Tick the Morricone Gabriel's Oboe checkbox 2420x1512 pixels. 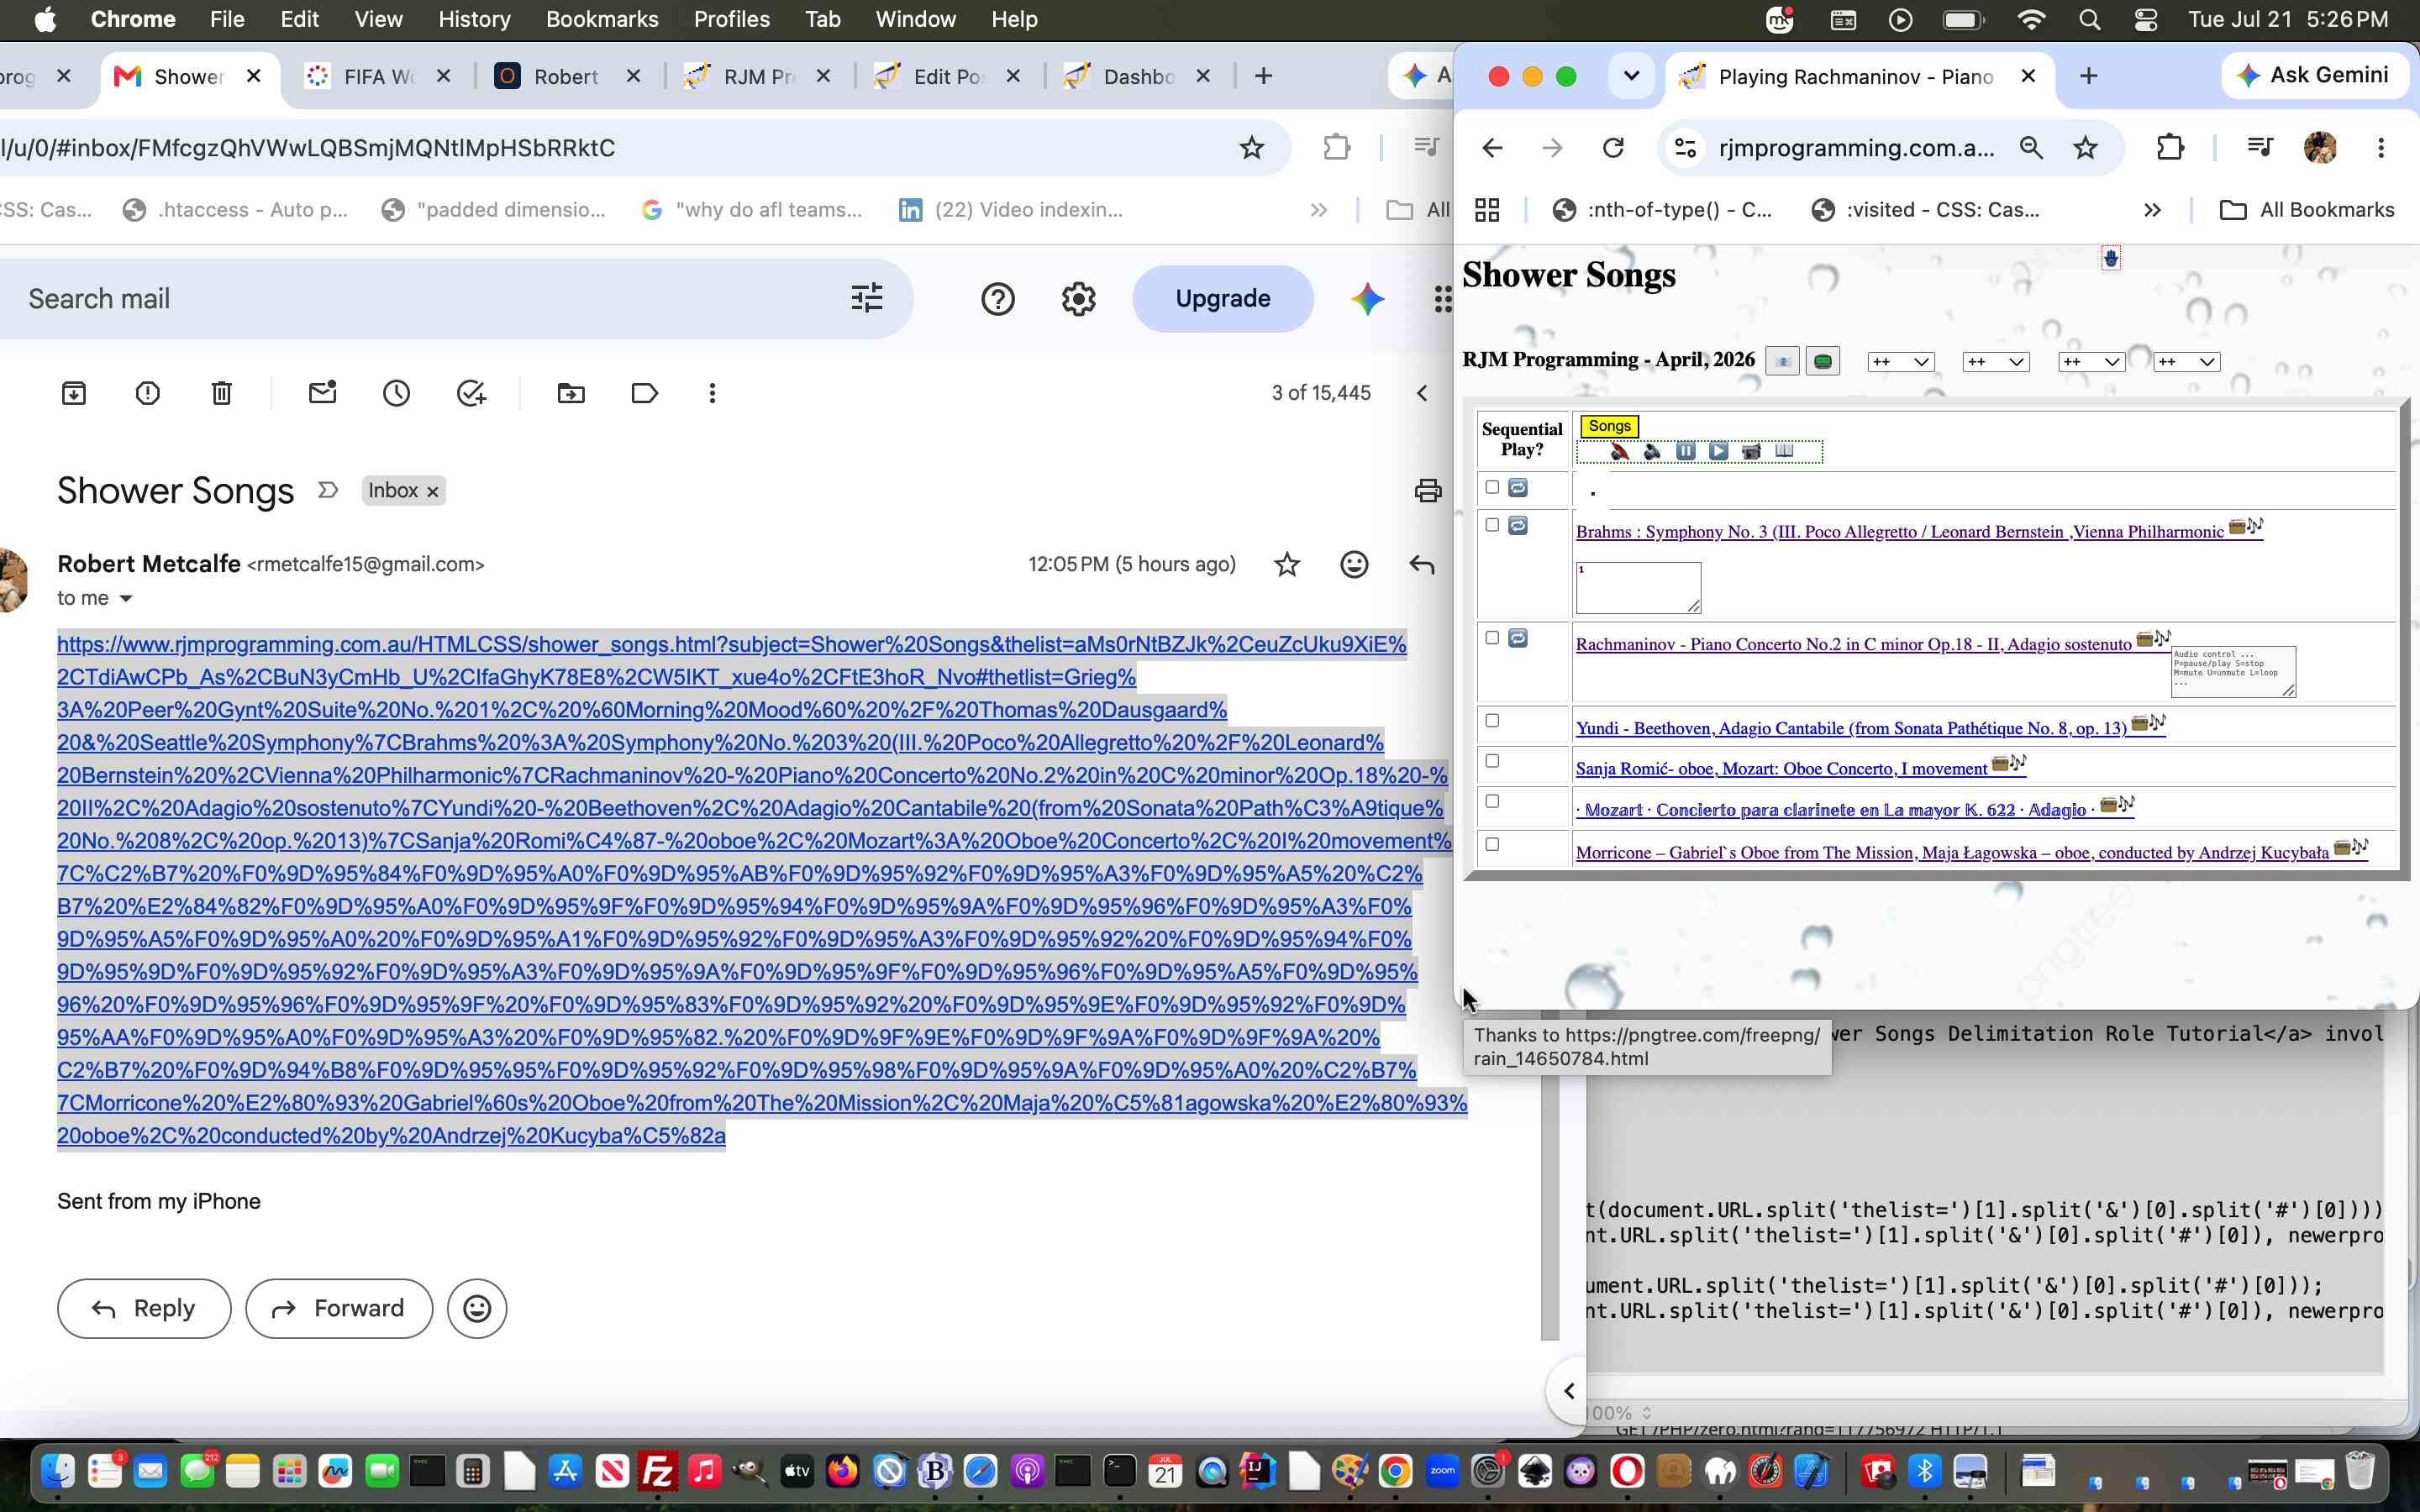tap(1492, 845)
